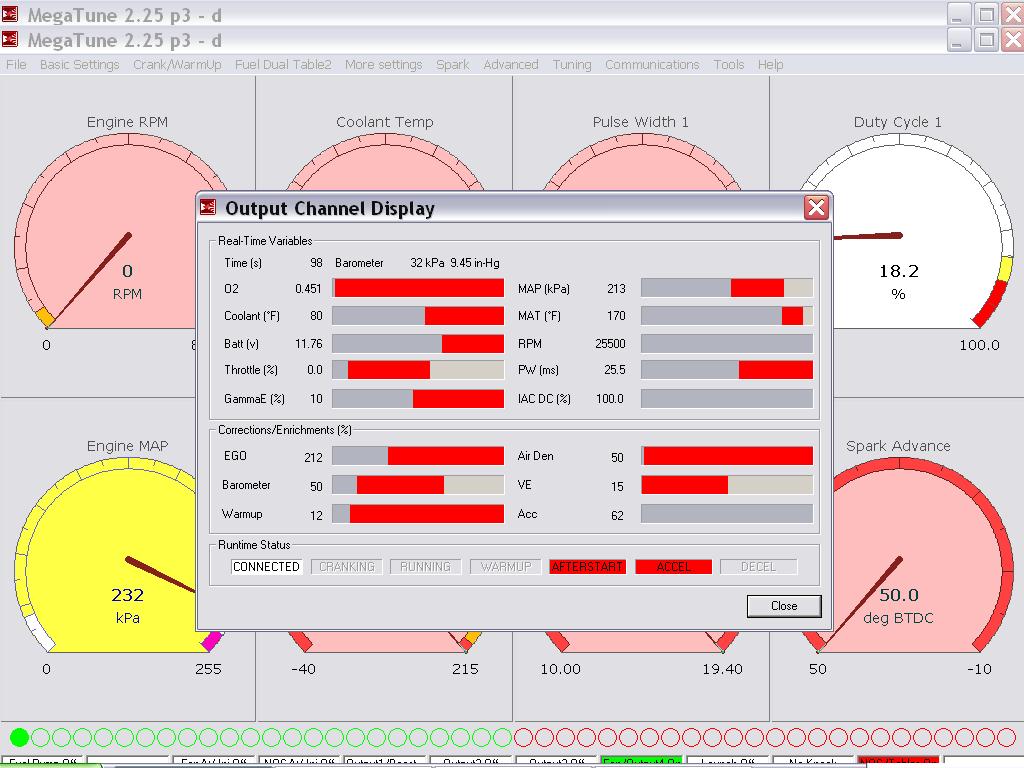Click the red AFTERSTART status indicator
The image size is (1024, 768).
587,567
